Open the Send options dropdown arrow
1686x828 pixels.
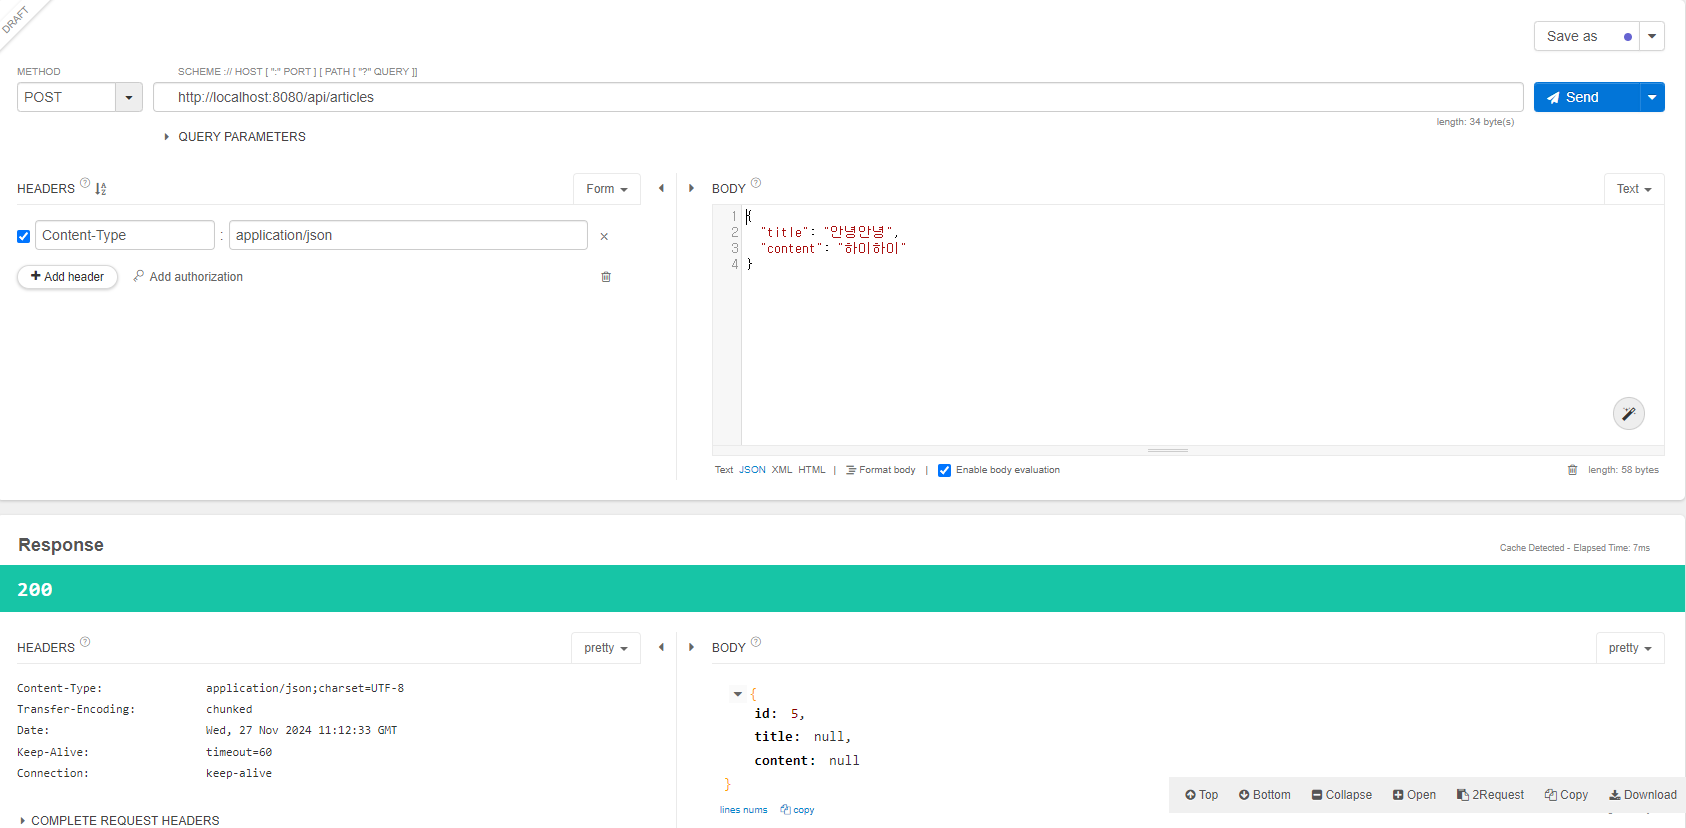tap(1652, 97)
